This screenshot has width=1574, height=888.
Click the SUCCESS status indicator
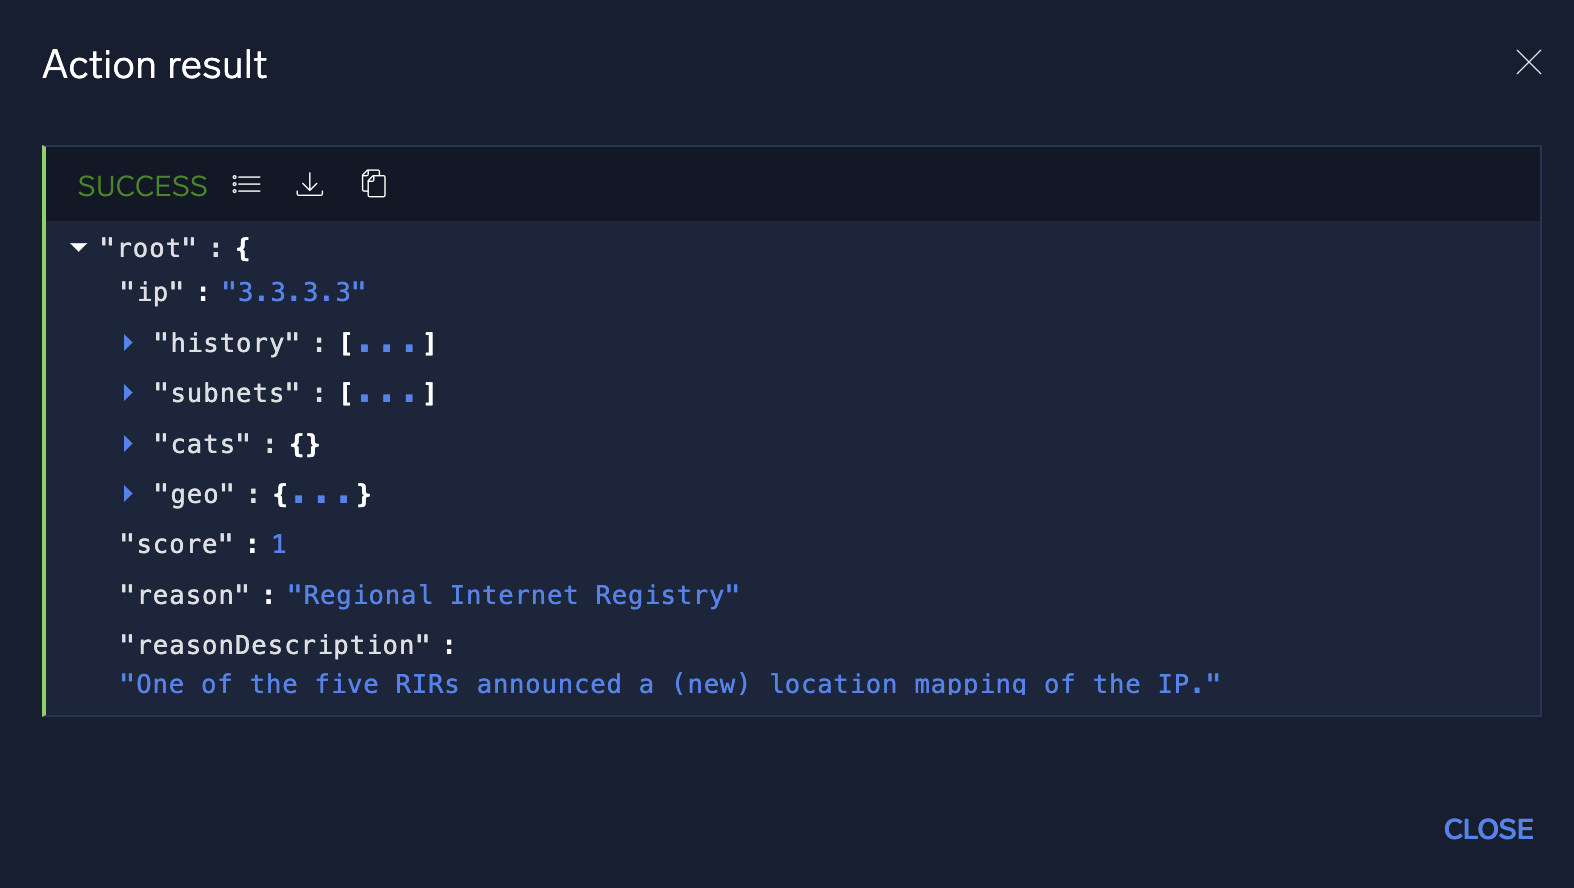pos(142,186)
